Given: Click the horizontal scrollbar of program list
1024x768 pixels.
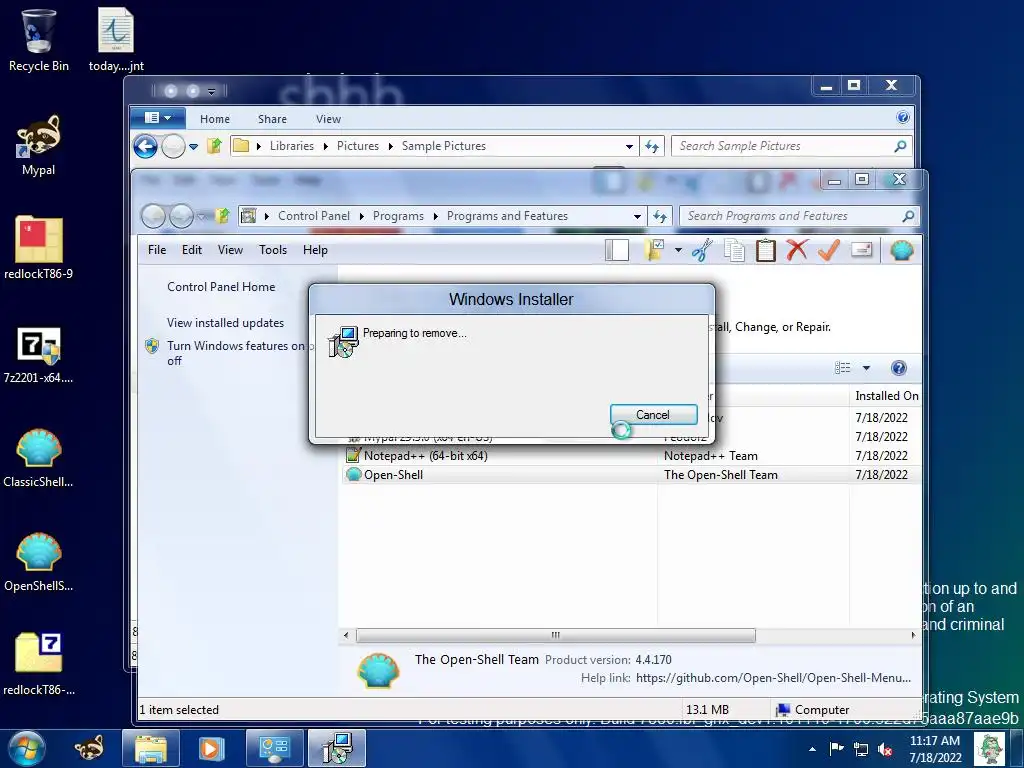Looking at the screenshot, I should click(x=555, y=635).
